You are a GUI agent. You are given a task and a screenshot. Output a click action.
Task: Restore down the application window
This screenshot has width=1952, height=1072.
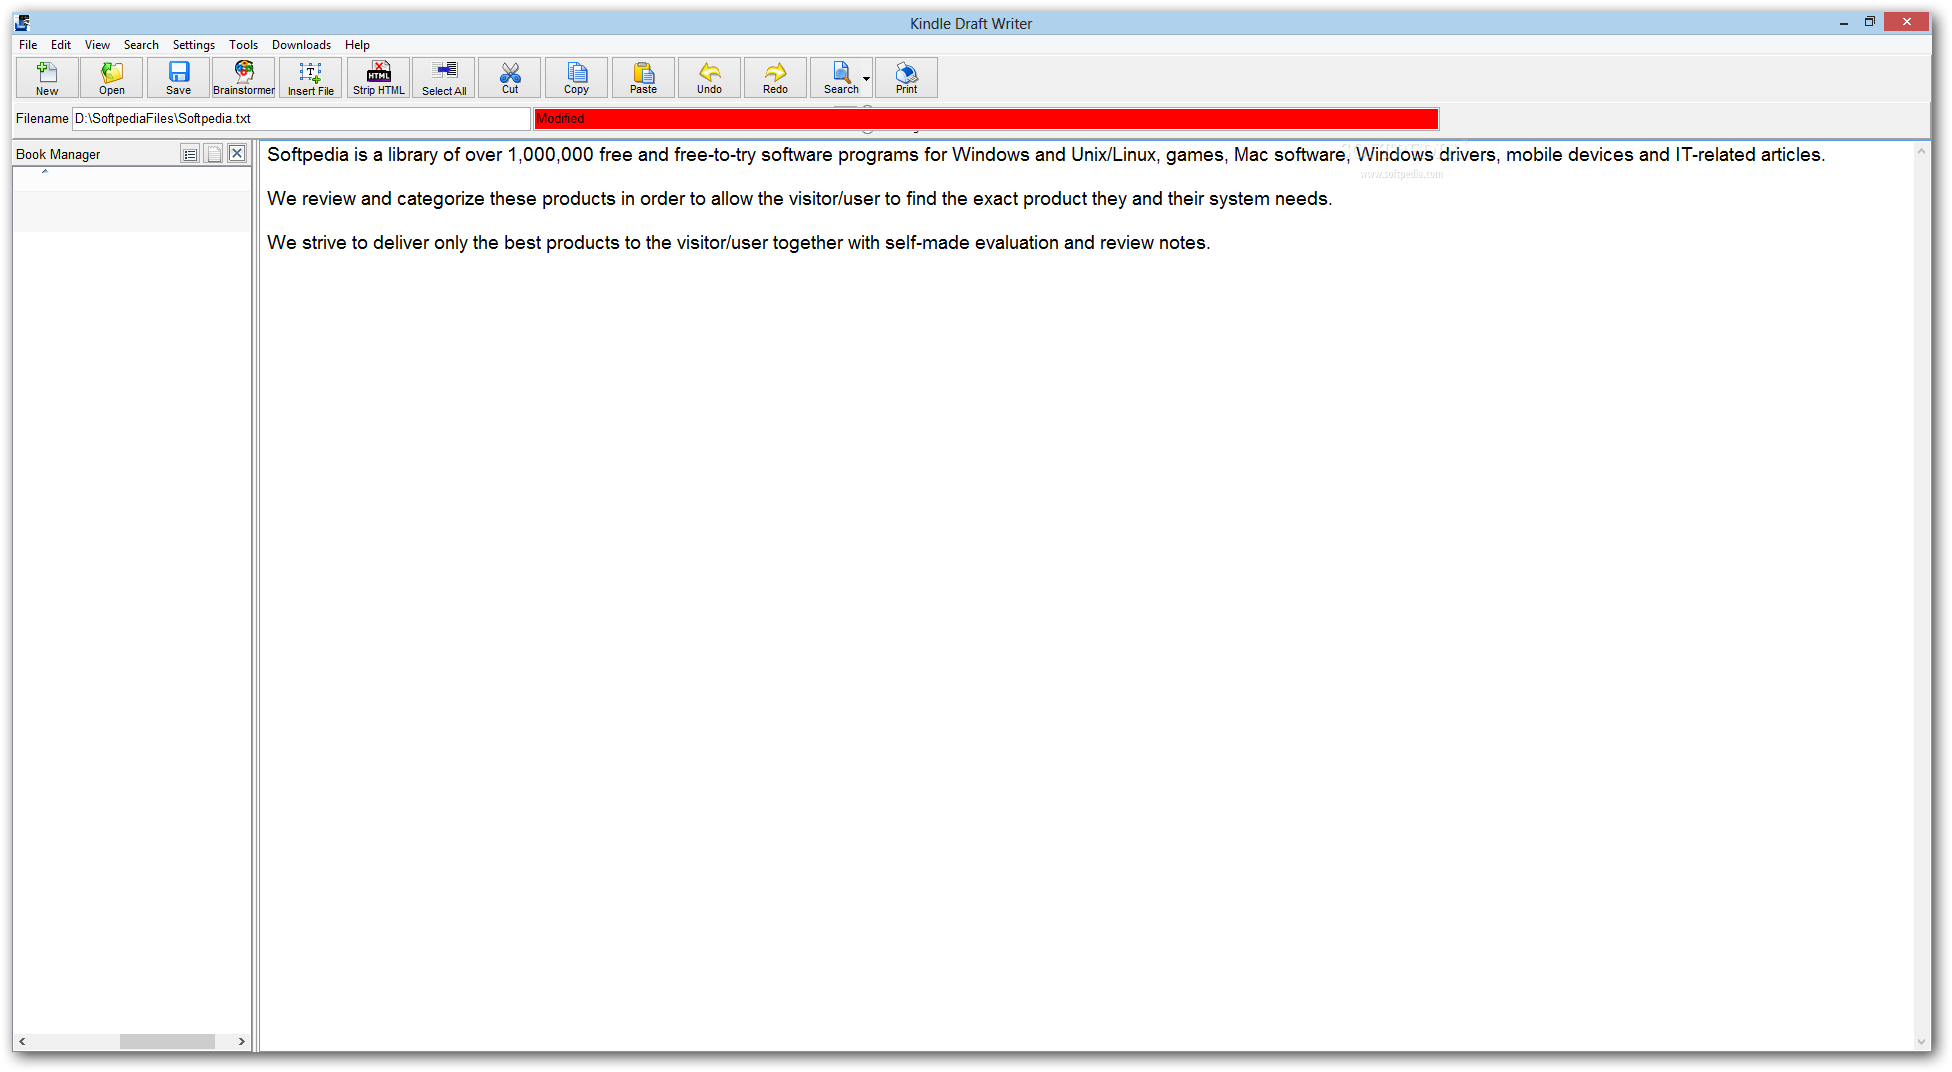click(1869, 22)
